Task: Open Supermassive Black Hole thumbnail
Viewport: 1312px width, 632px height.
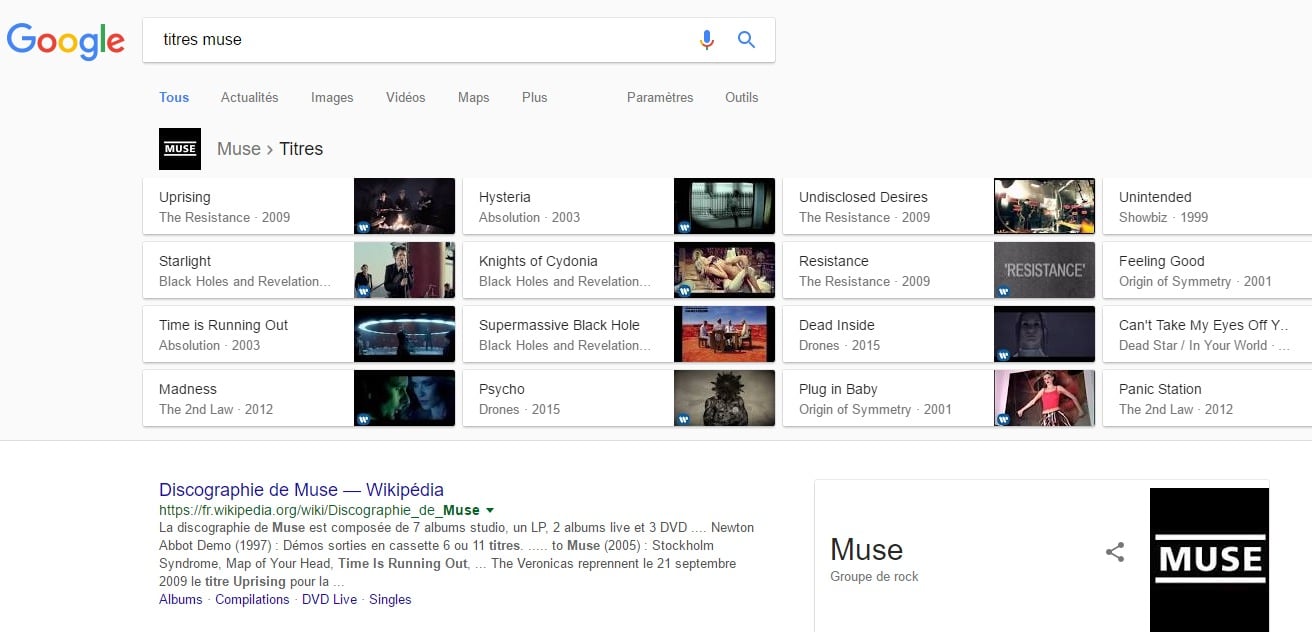Action: 724,334
